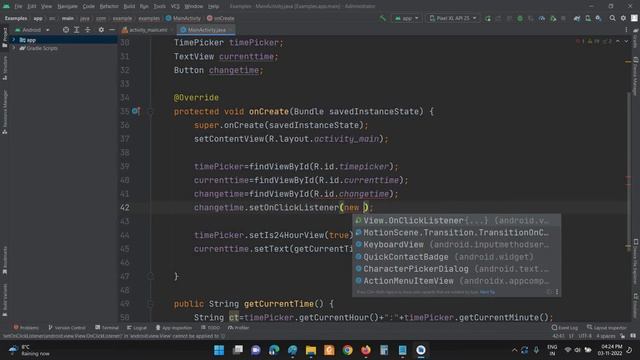Open File Explorer from the taskbar
This screenshot has width=640, height=360.
pyautogui.click(x=311, y=350)
